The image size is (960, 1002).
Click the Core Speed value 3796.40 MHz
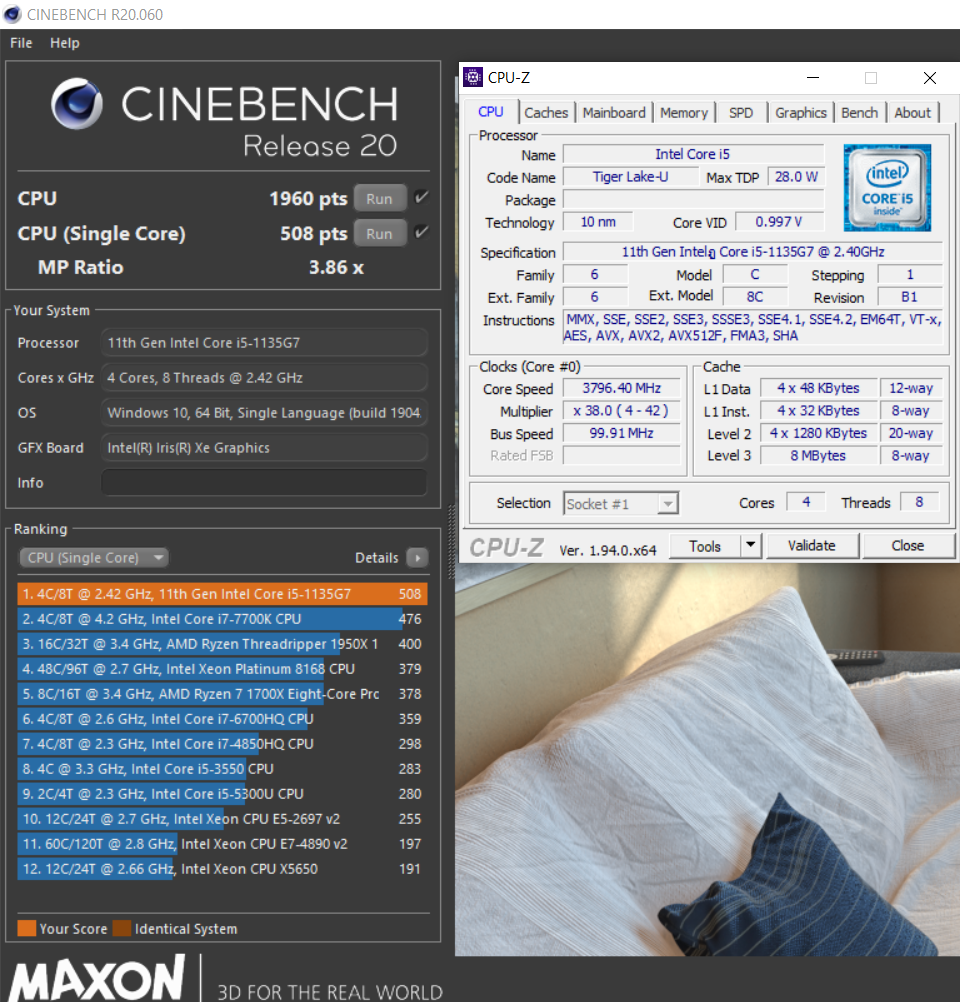click(x=621, y=389)
